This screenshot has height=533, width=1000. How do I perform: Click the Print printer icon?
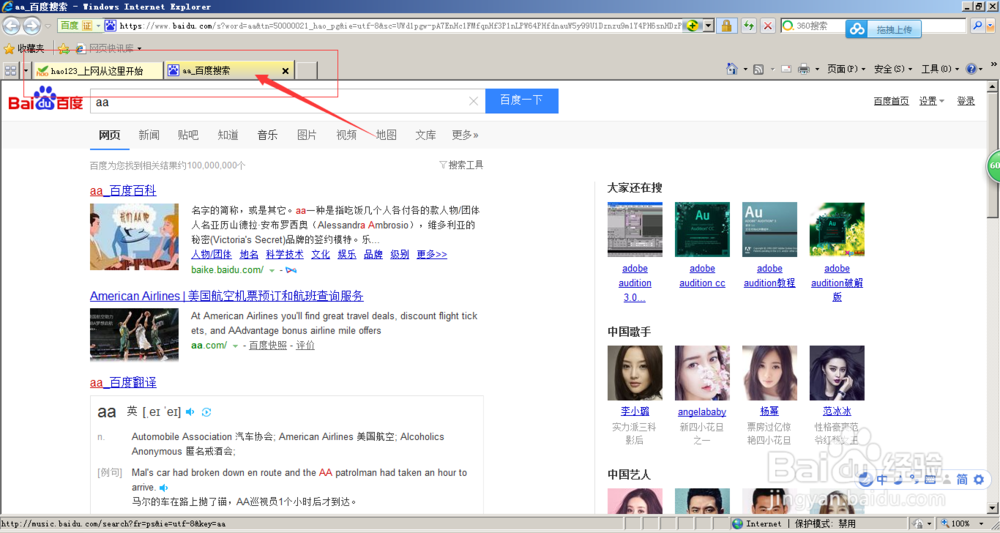804,69
